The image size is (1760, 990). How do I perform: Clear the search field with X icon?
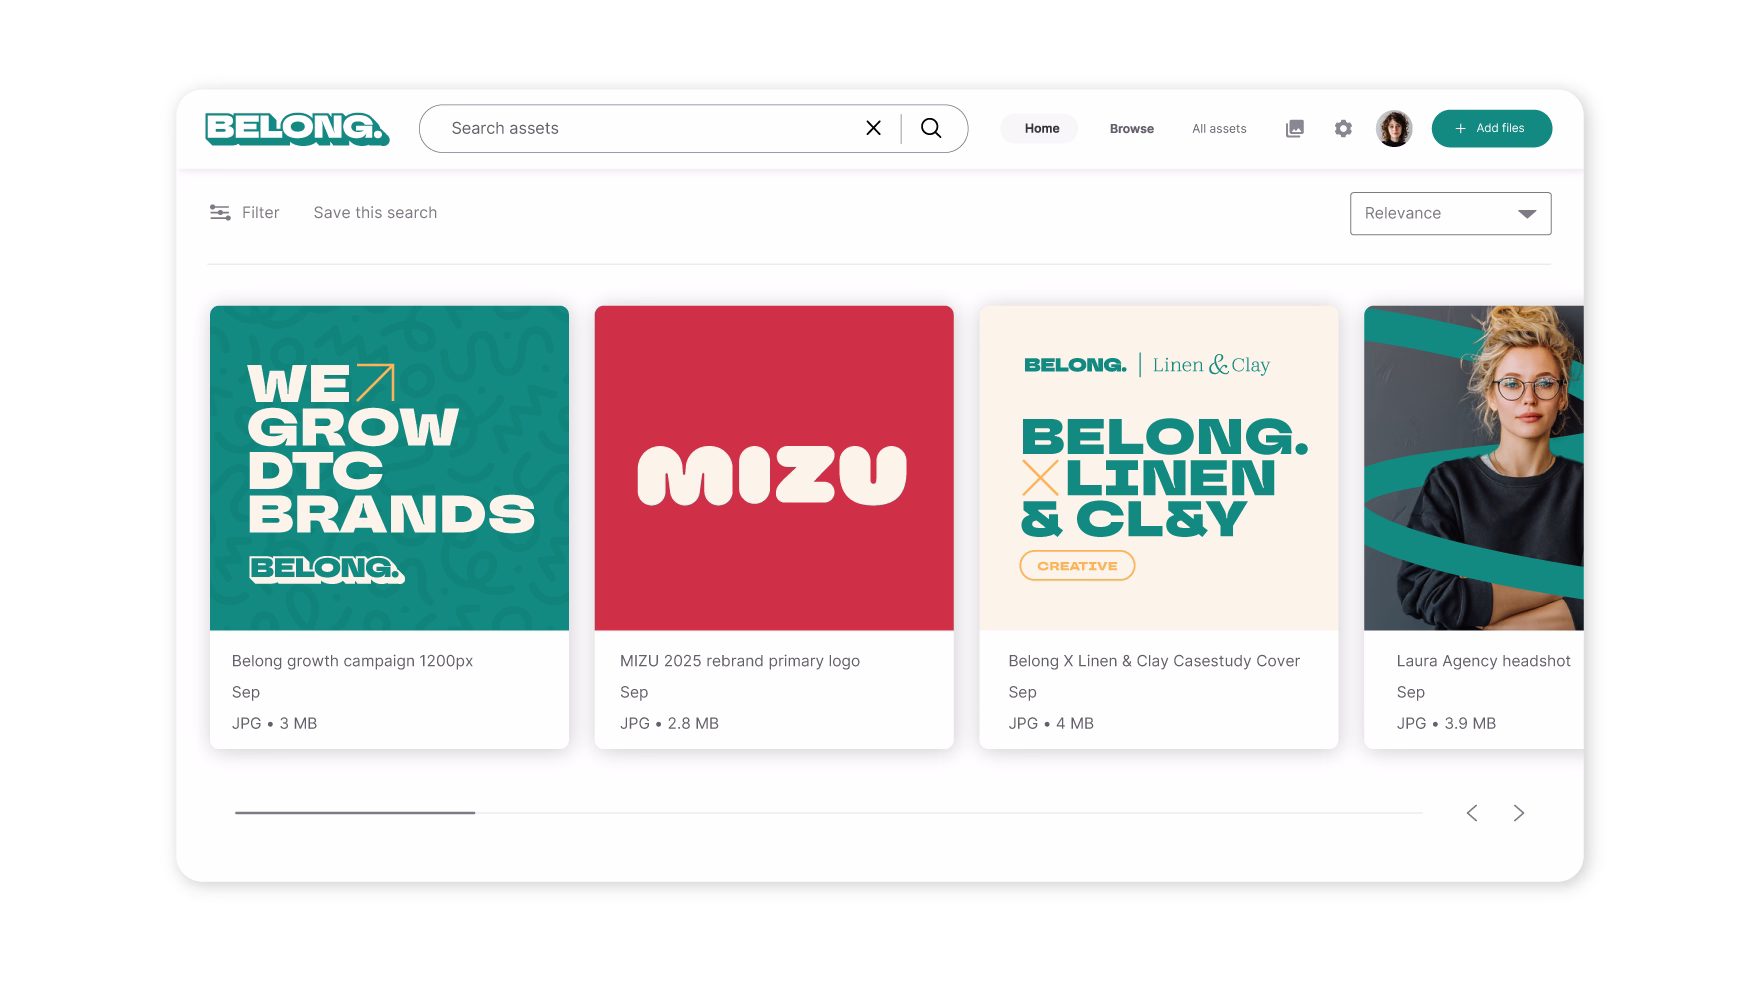point(873,128)
